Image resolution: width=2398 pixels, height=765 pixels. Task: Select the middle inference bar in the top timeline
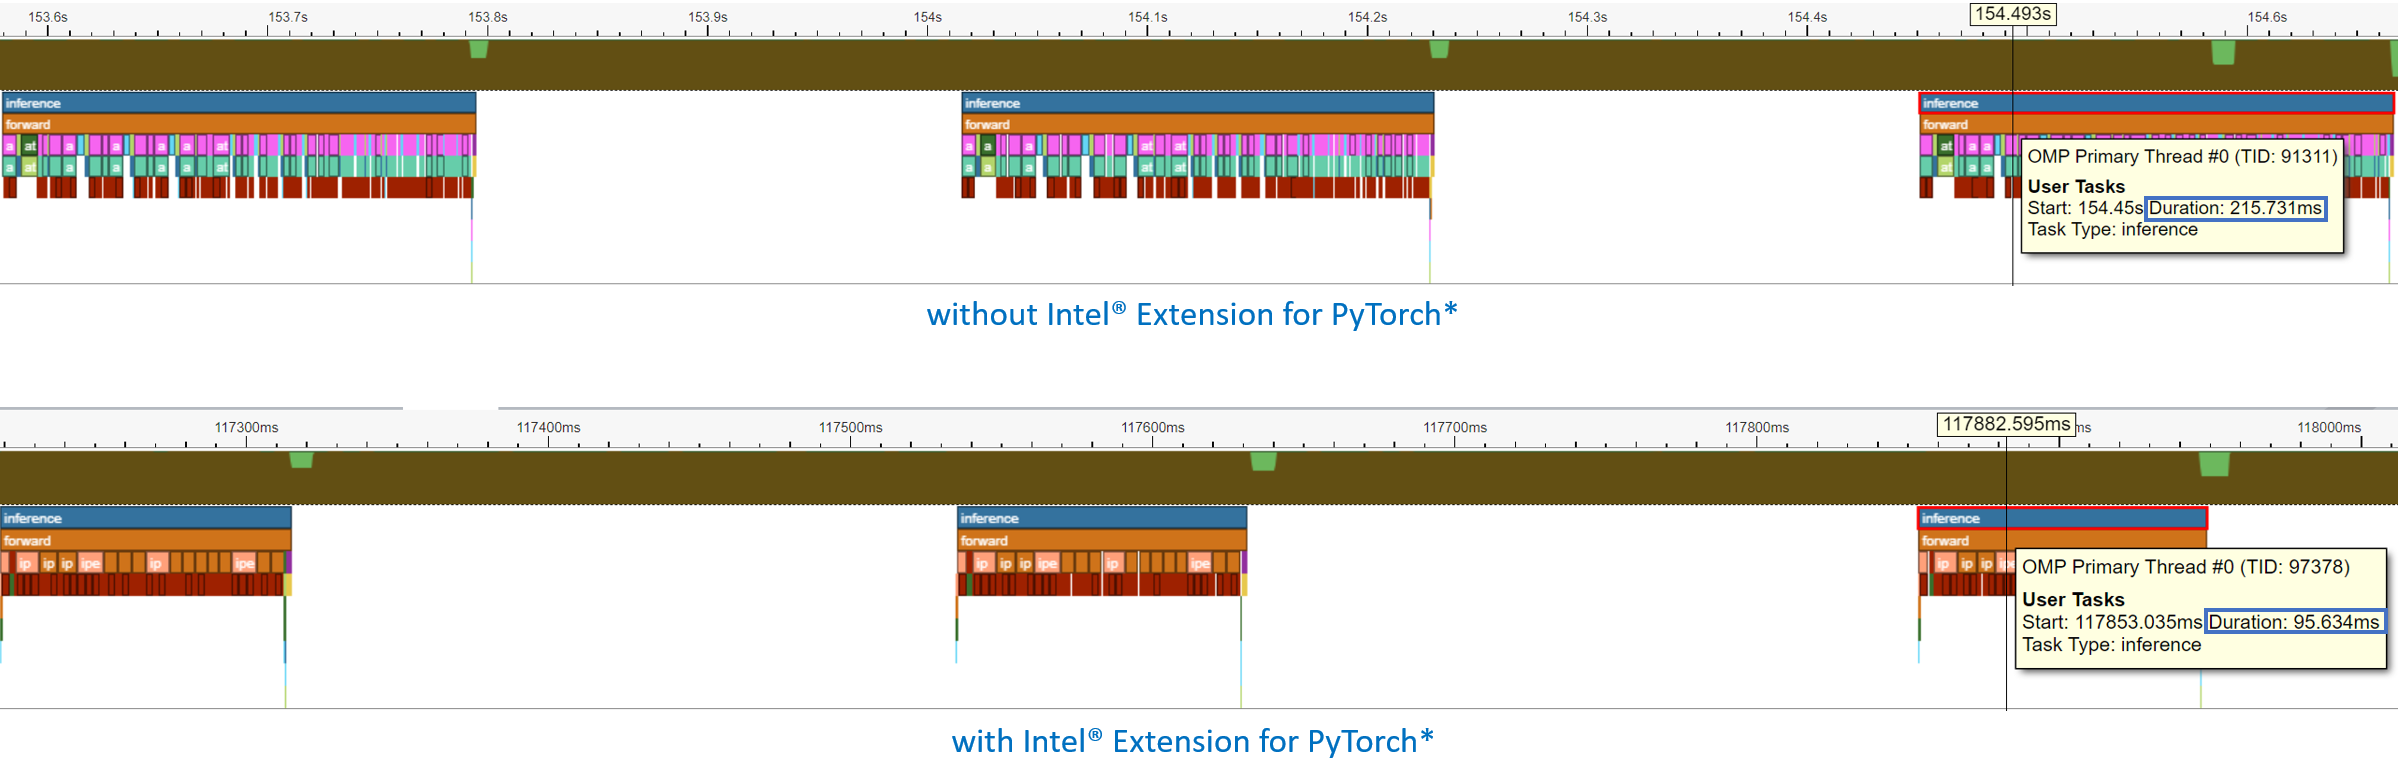1197,103
